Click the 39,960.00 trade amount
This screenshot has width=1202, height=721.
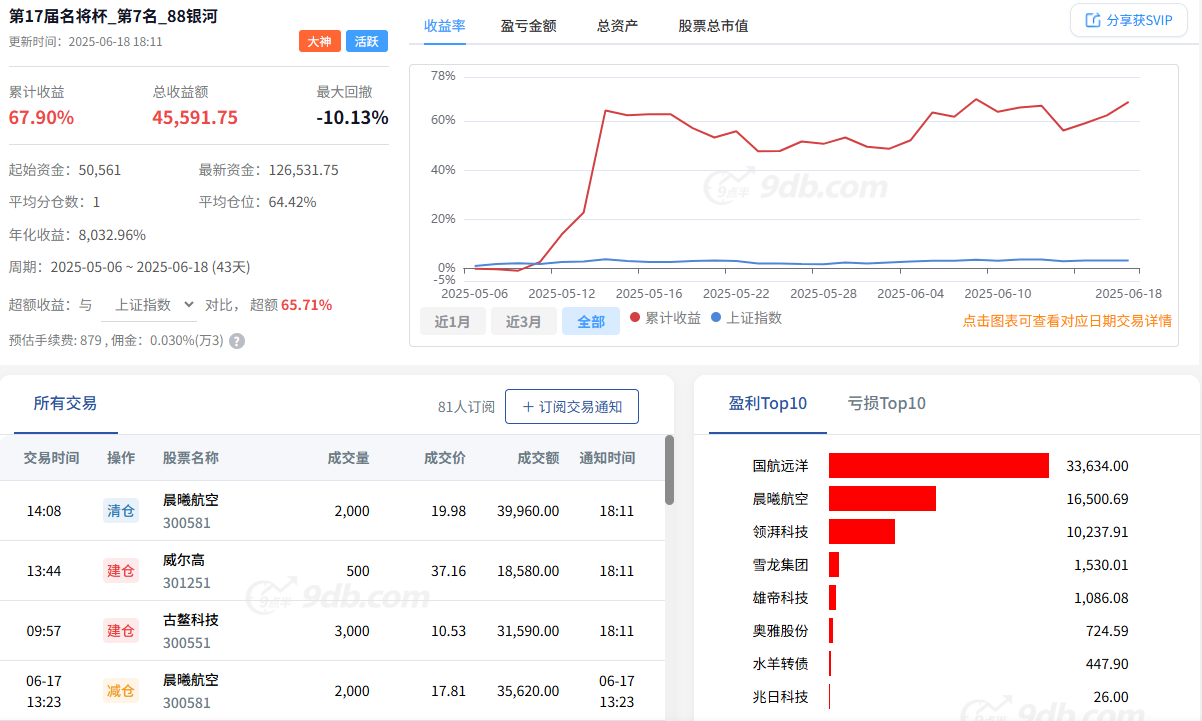pos(528,511)
